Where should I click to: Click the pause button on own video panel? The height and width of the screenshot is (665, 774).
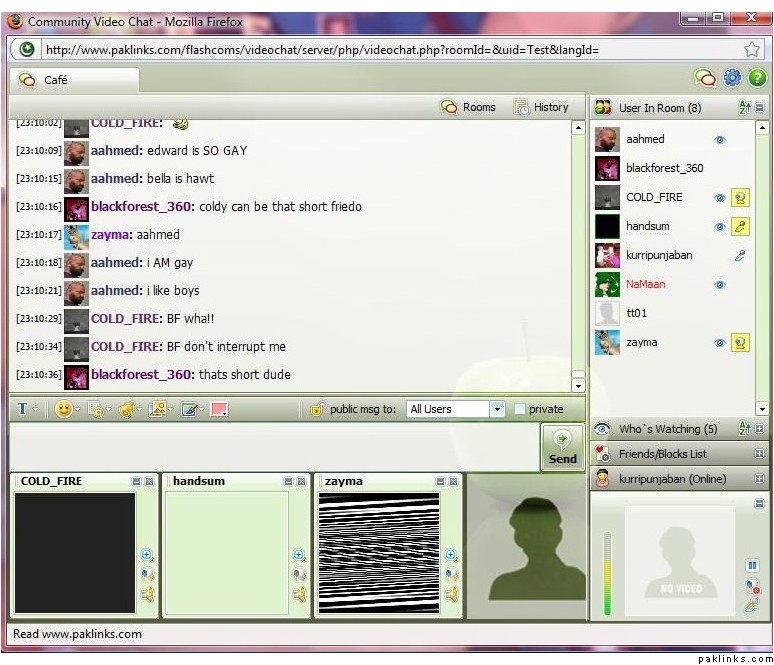pos(752,565)
